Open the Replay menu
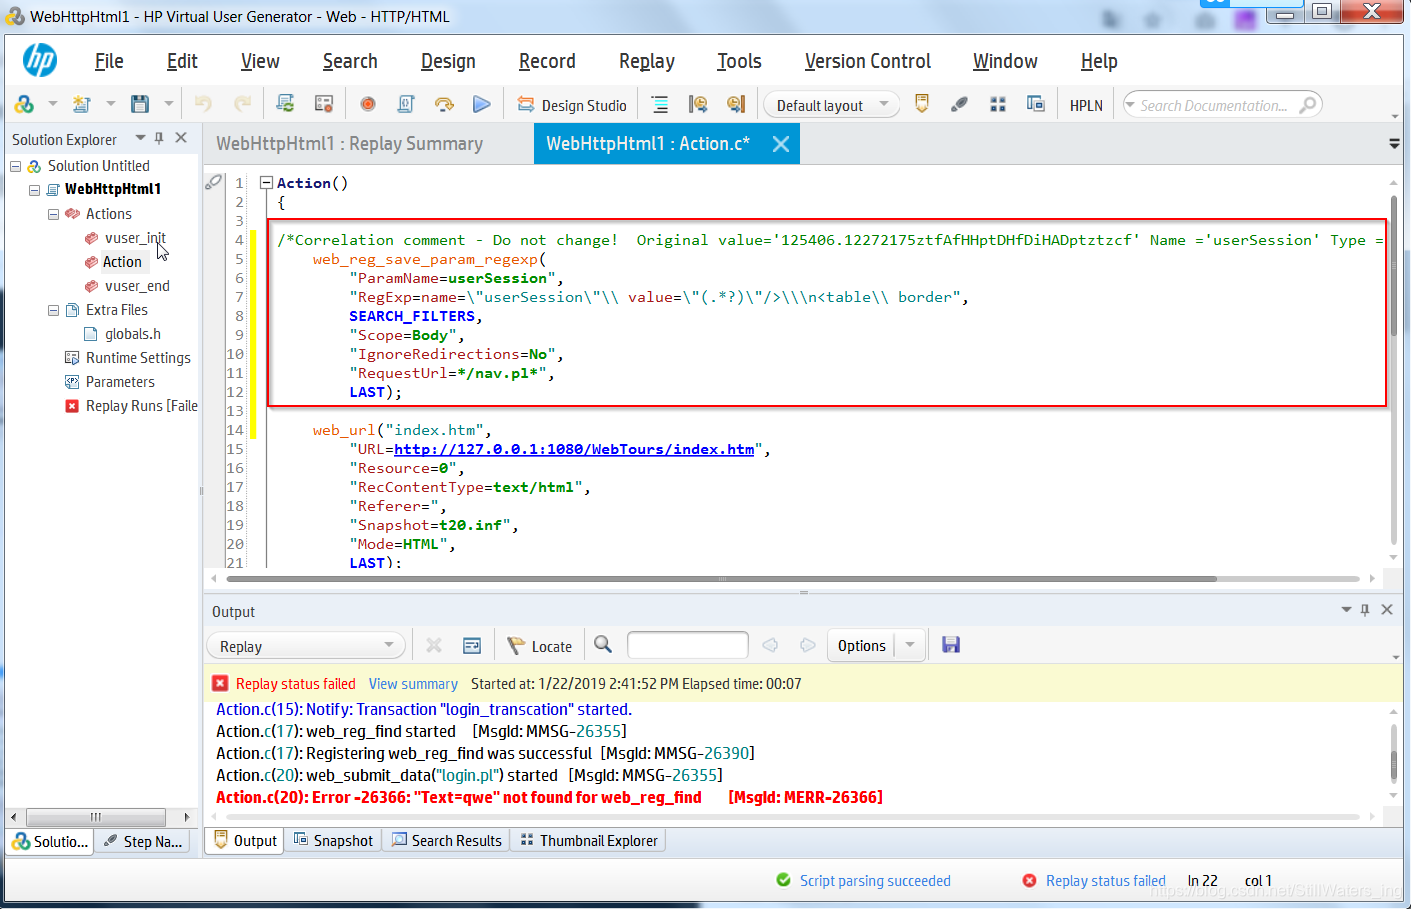This screenshot has height=909, width=1411. 647,61
